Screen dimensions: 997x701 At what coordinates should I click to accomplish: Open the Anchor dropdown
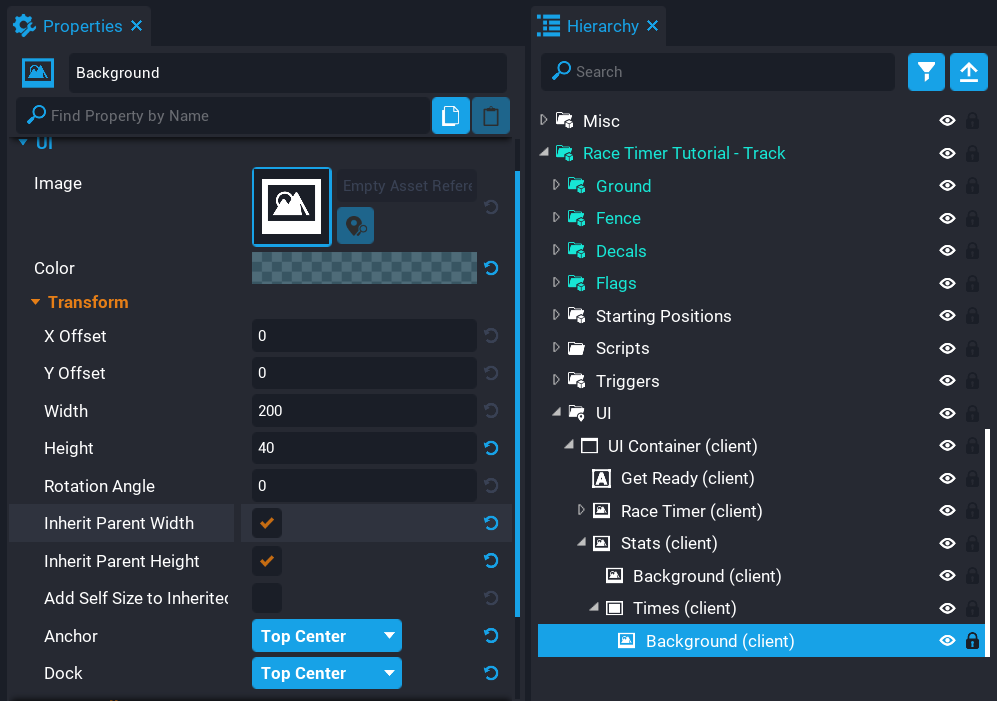pos(326,635)
